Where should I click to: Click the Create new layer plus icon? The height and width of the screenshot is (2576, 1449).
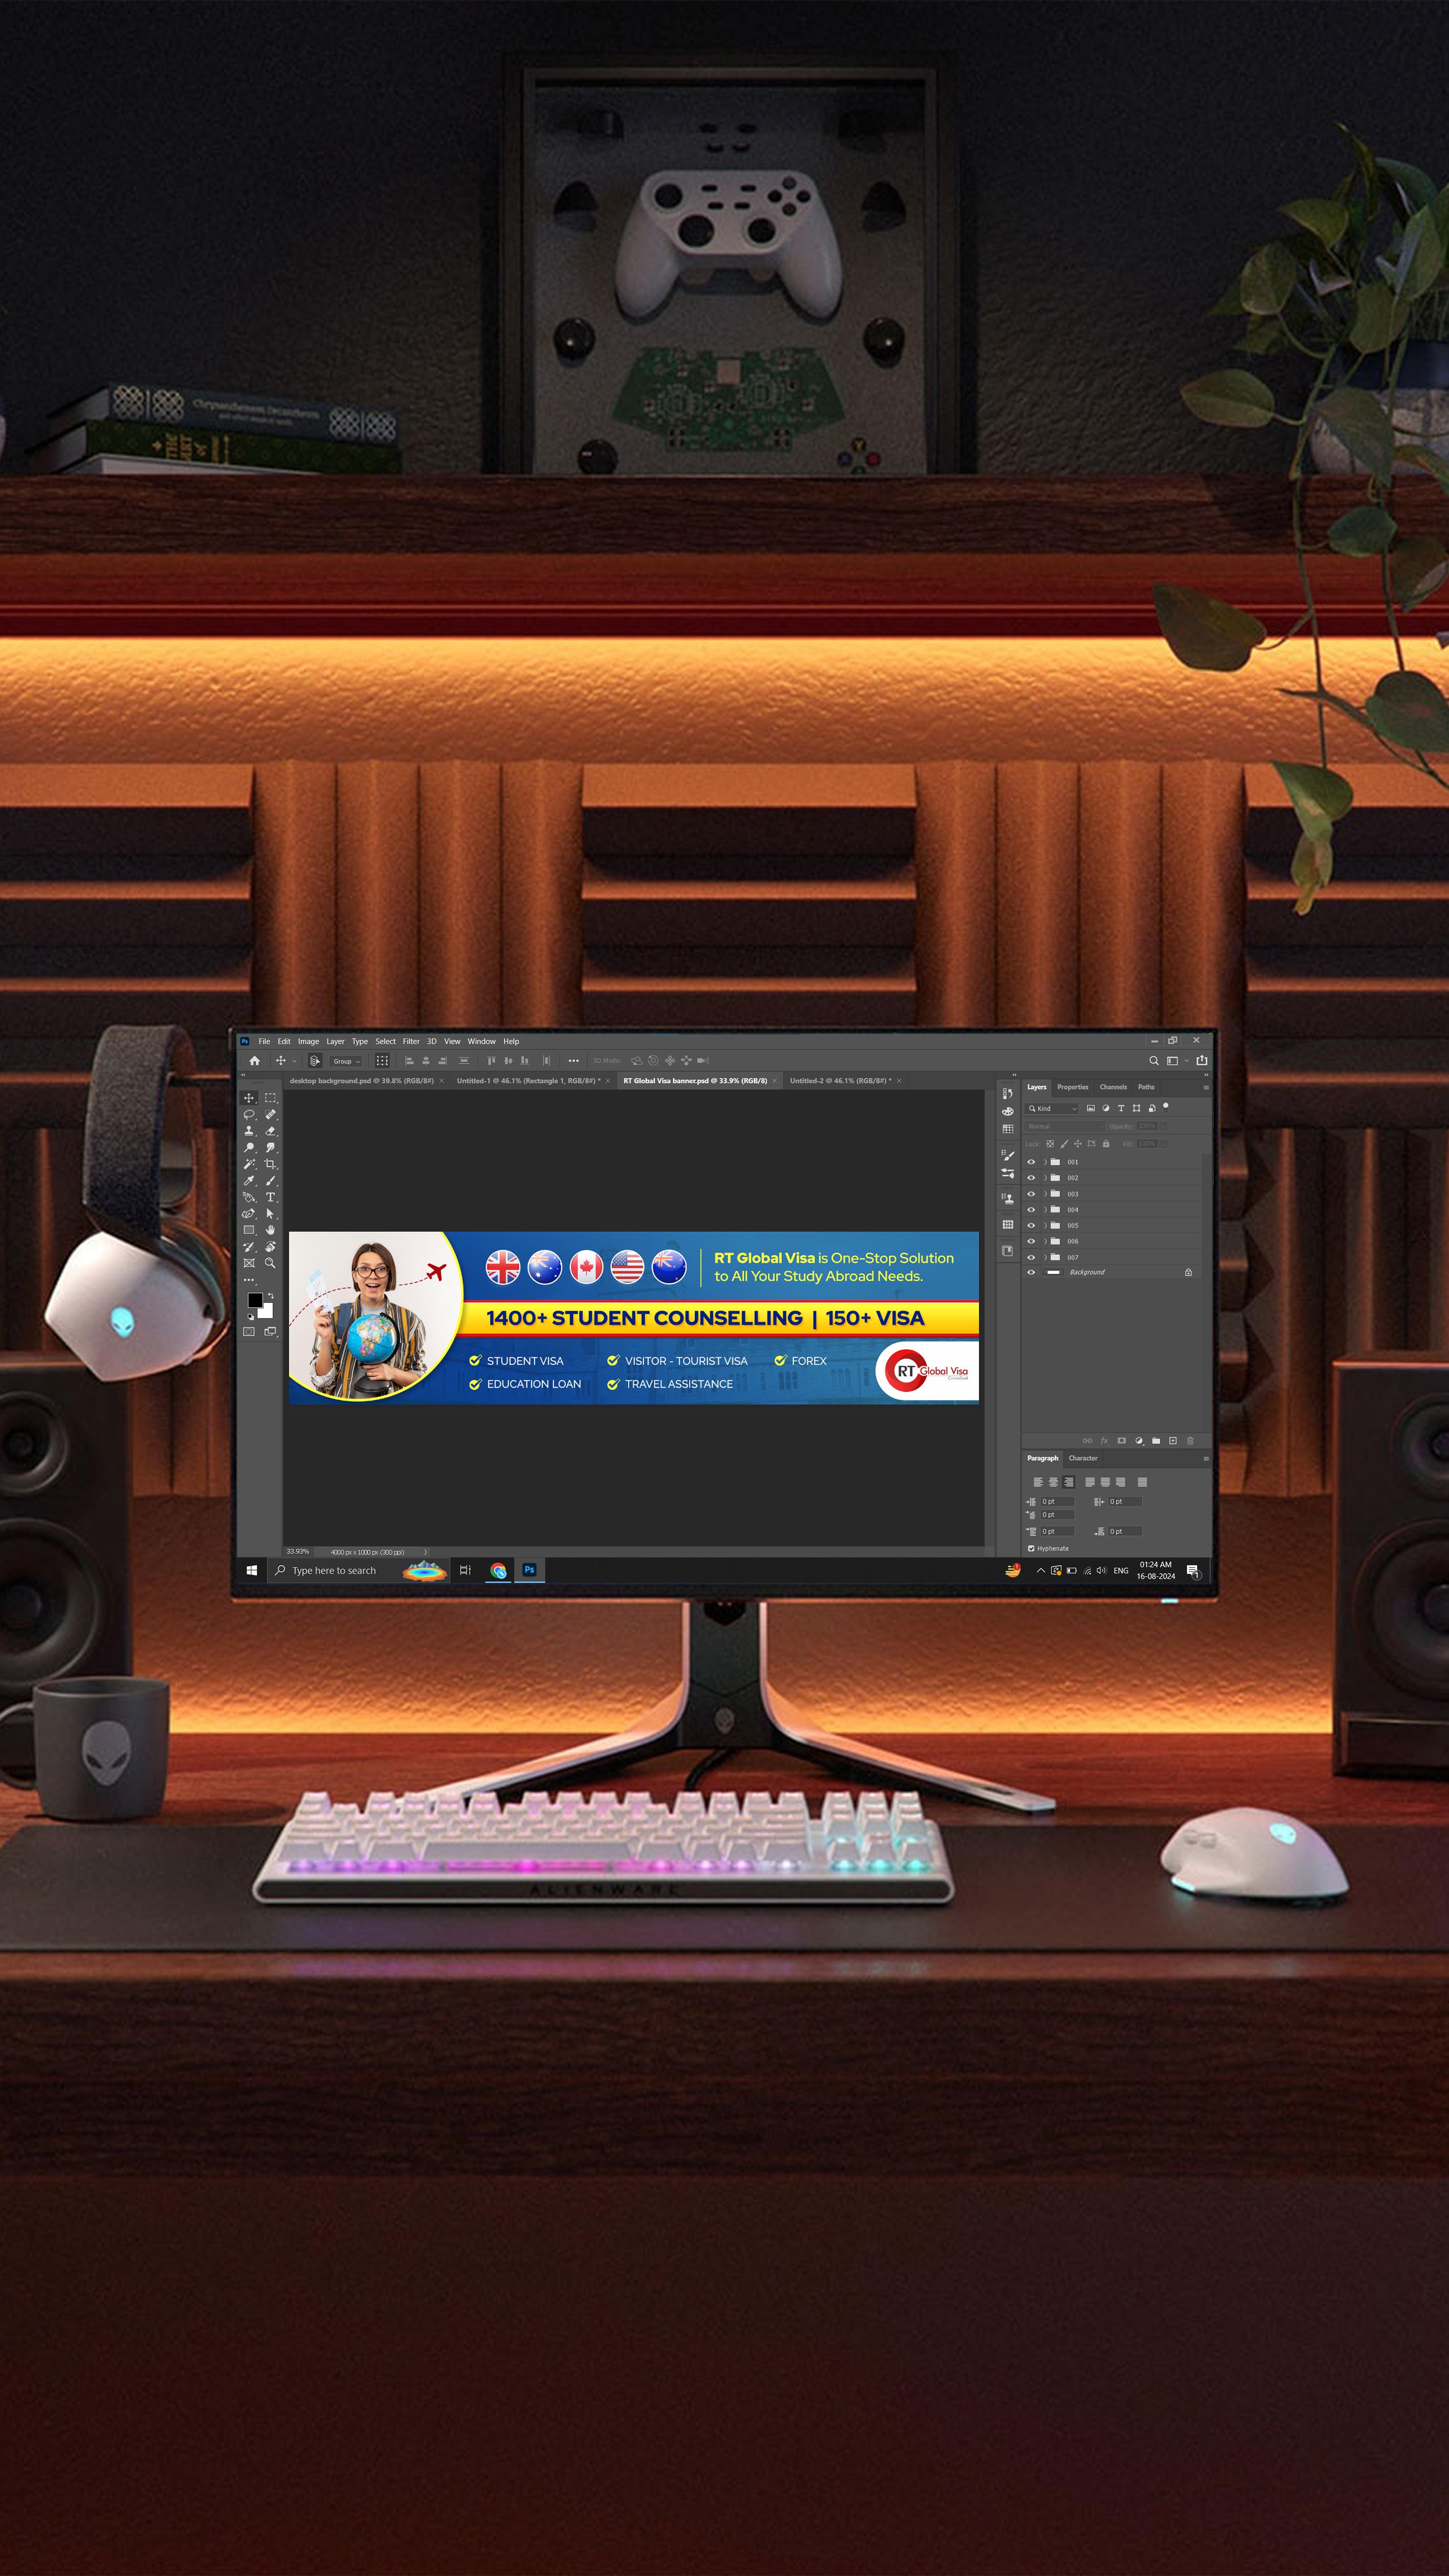click(1173, 1441)
